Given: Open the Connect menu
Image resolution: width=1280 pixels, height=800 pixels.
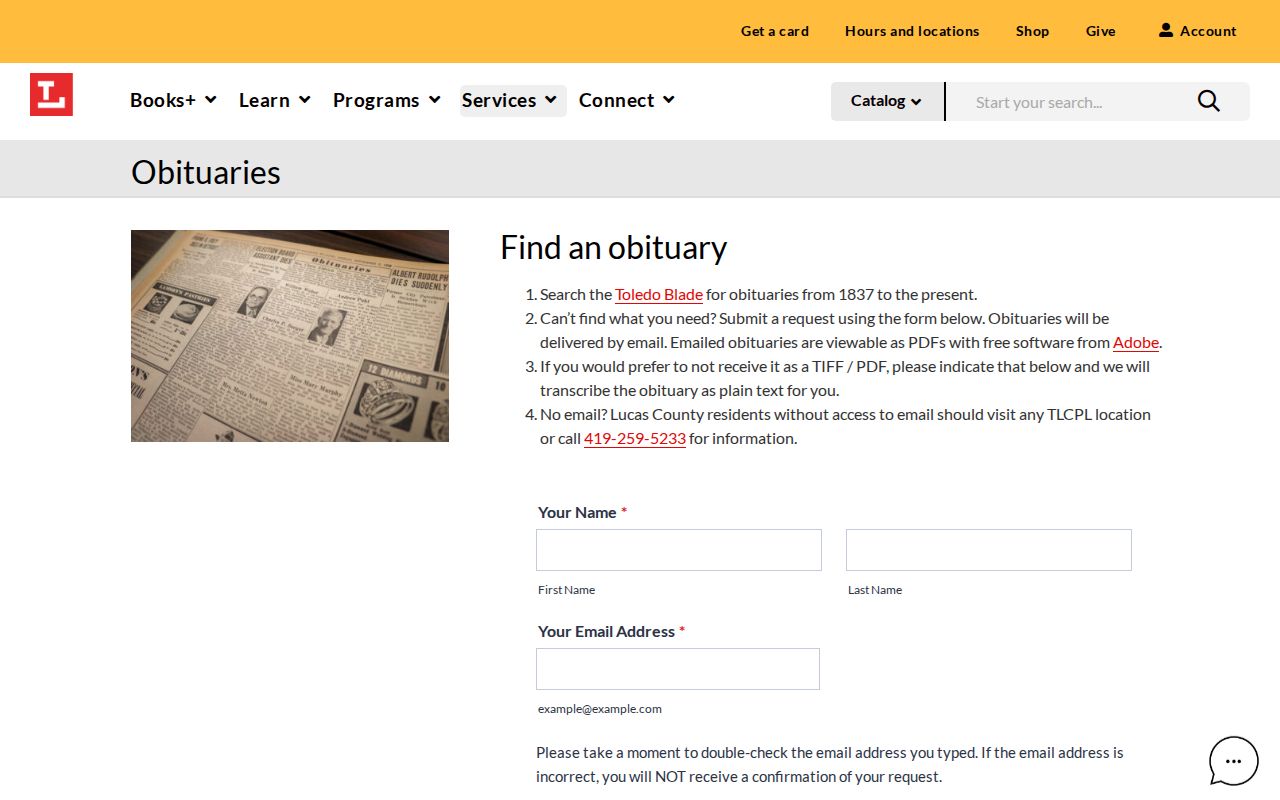Looking at the screenshot, I should coord(627,100).
